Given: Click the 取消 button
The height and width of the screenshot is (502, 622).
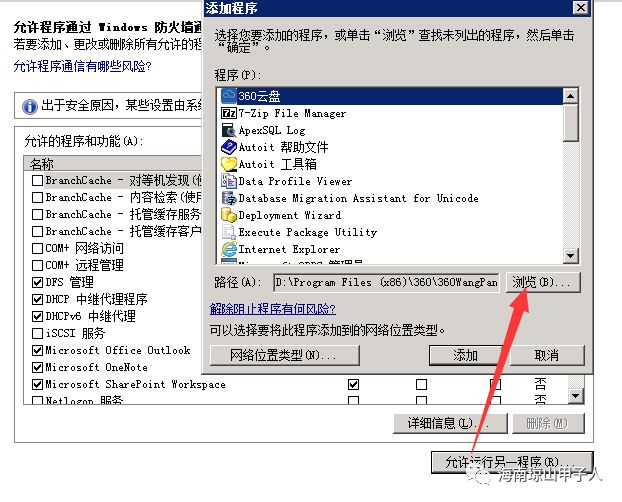Looking at the screenshot, I should tap(547, 355).
